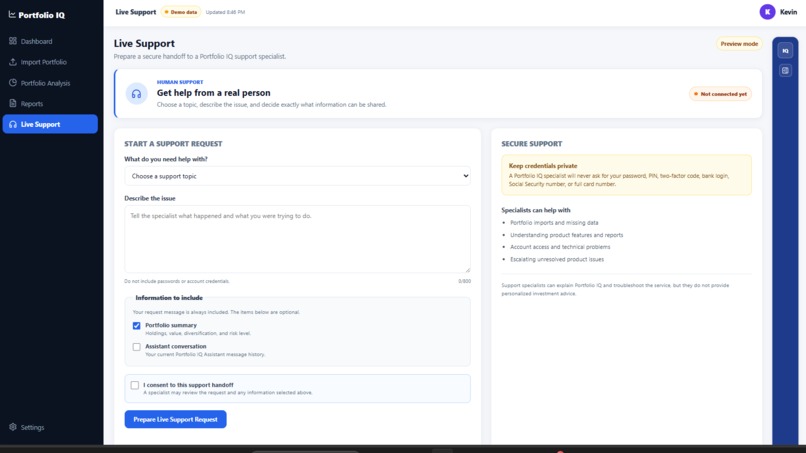Click the 0/800 character counter
The width and height of the screenshot is (806, 453).
coord(464,281)
